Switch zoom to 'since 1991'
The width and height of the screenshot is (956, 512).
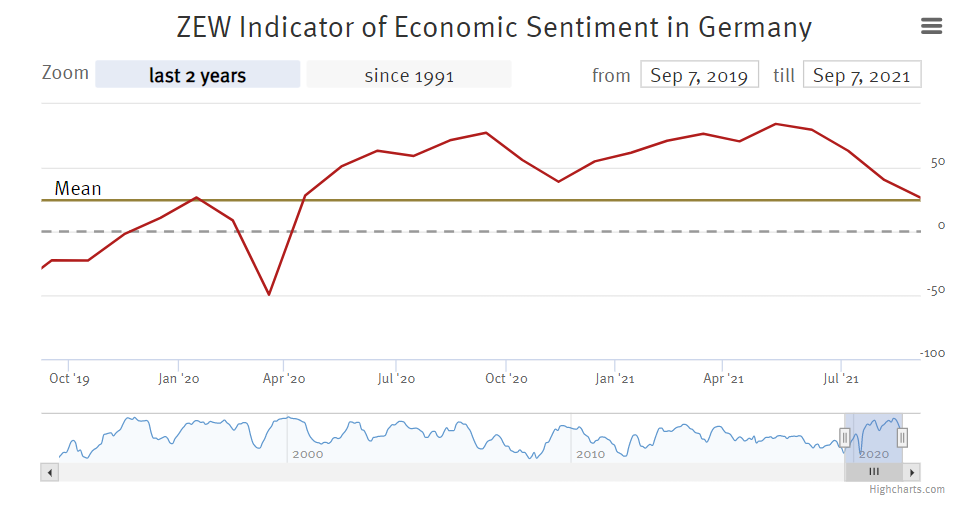pyautogui.click(x=409, y=75)
